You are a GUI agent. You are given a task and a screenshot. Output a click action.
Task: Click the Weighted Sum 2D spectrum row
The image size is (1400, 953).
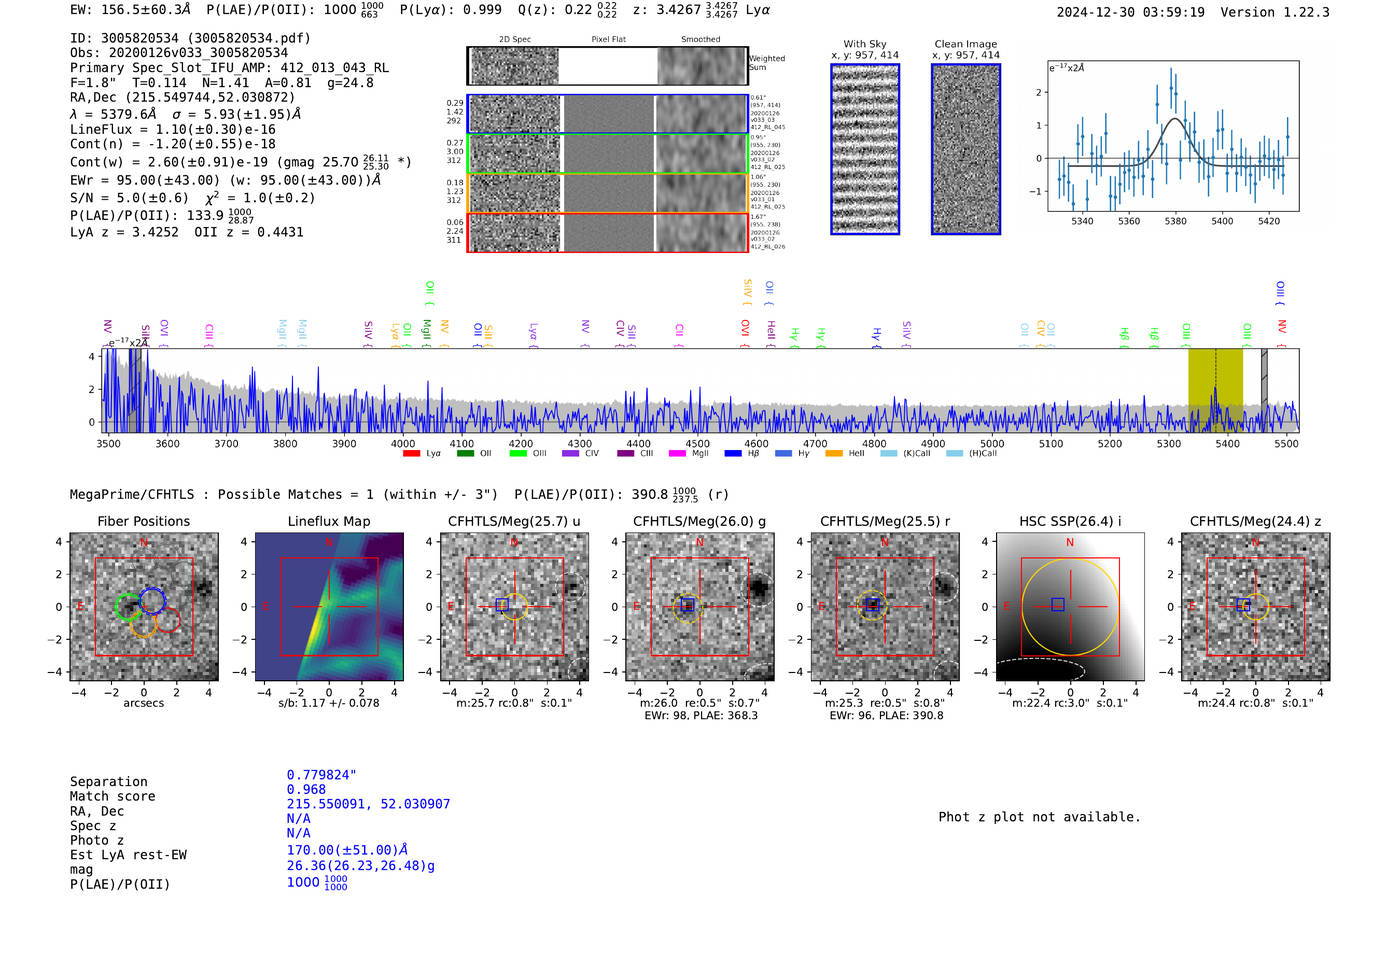point(608,66)
